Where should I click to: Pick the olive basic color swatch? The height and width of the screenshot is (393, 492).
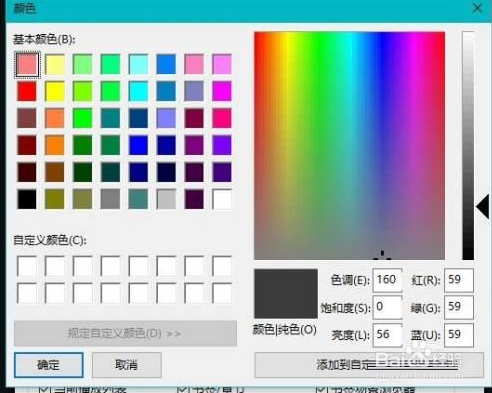(x=55, y=199)
